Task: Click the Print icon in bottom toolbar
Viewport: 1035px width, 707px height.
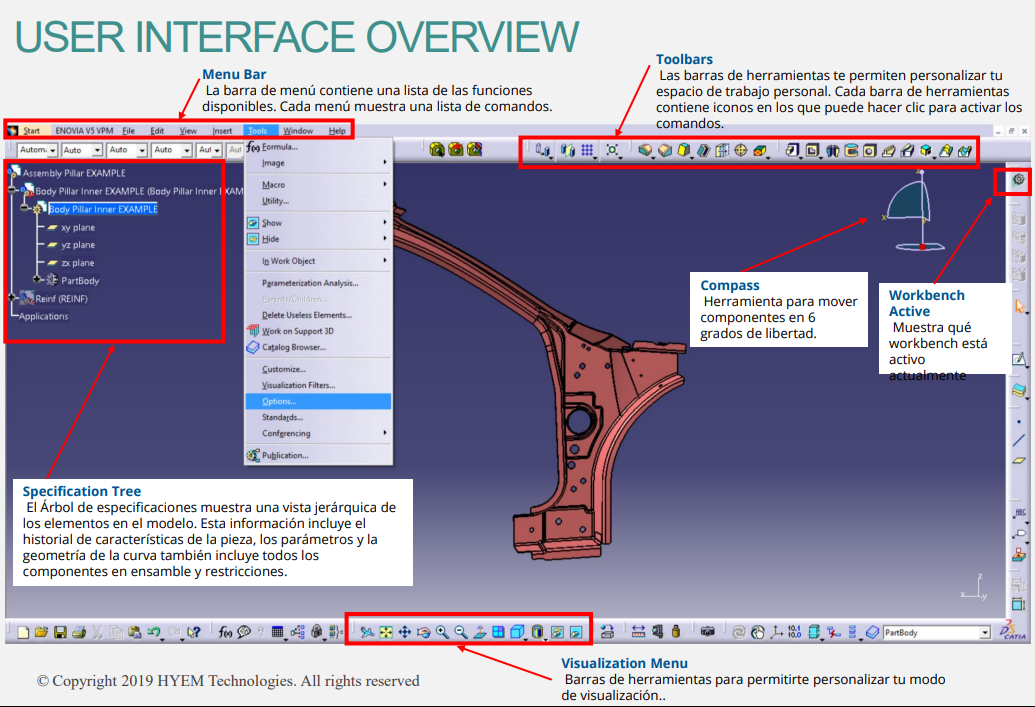Action: [x=78, y=632]
